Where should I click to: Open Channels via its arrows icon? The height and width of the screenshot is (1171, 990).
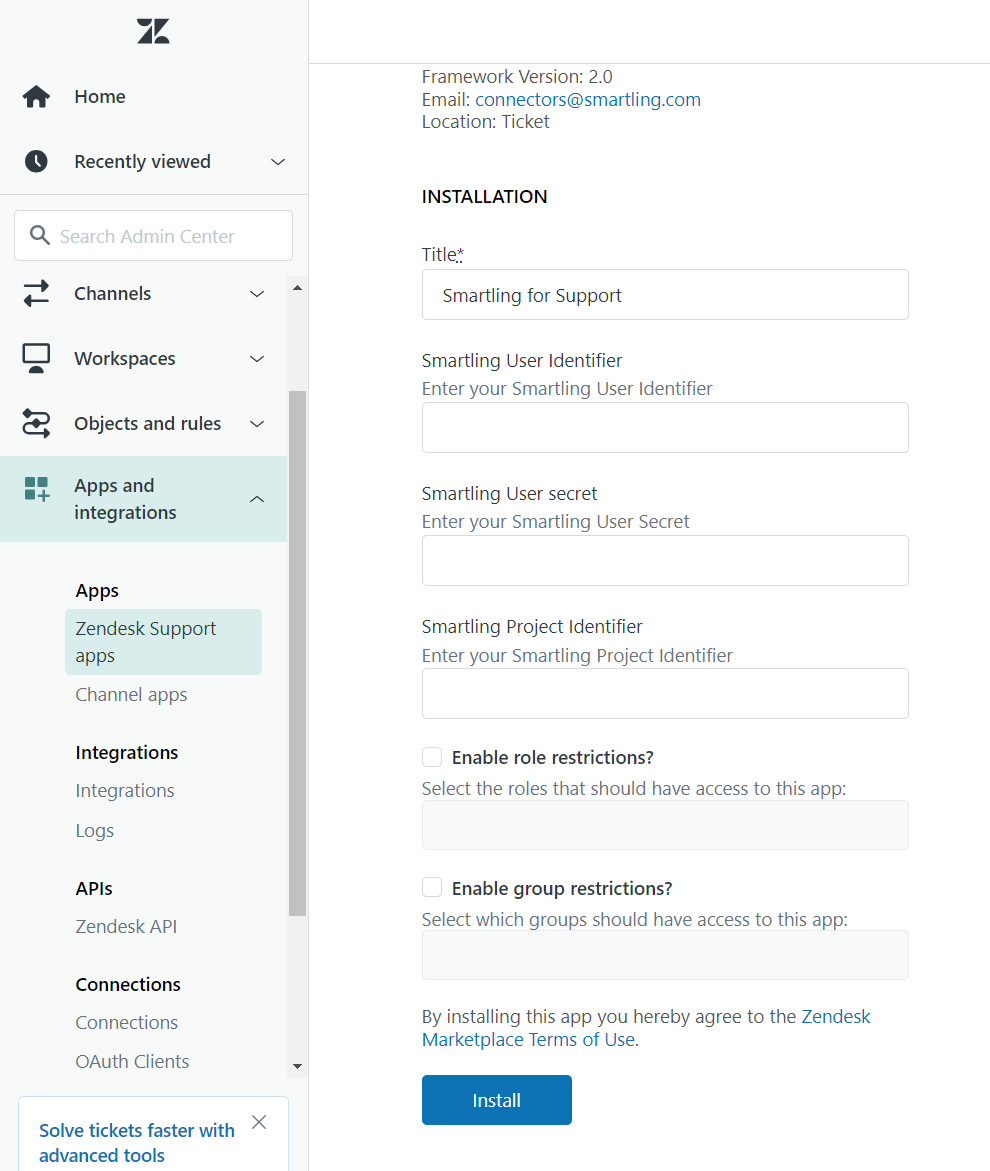click(x=36, y=293)
